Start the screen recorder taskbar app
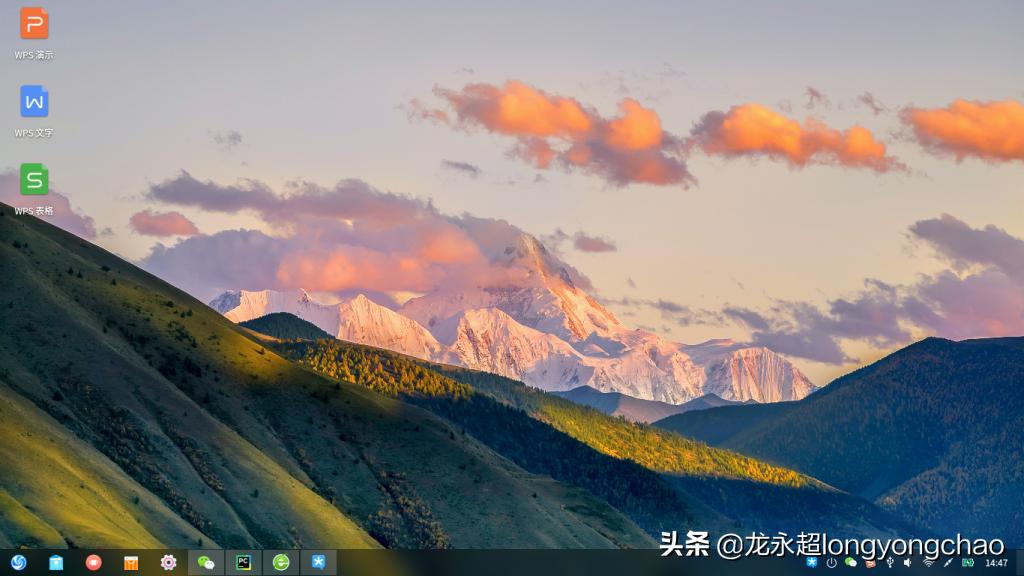The image size is (1024, 576). coord(92,562)
